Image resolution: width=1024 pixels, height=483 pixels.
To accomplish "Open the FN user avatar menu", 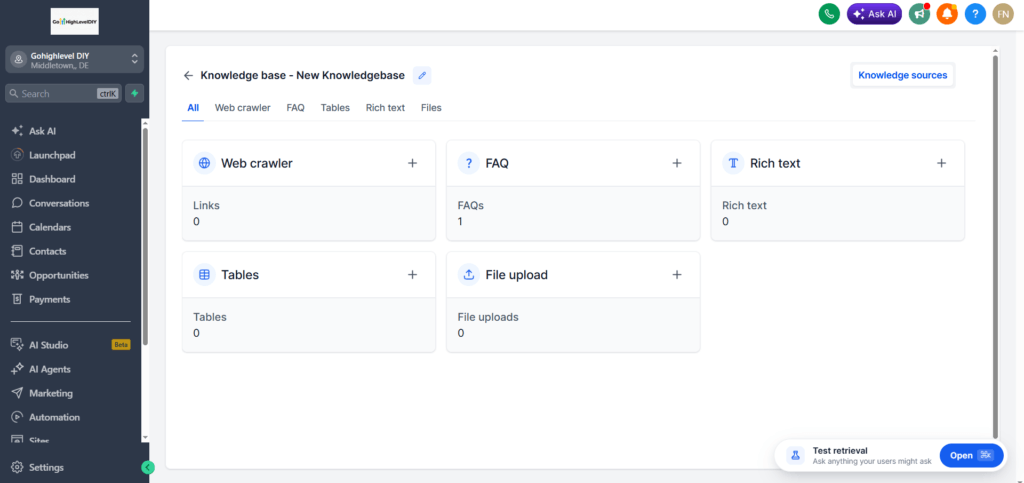I will (x=1003, y=14).
